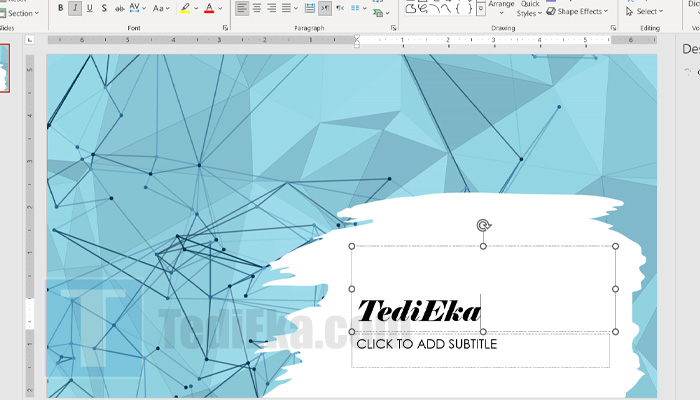The height and width of the screenshot is (400, 700).
Task: Open Change Case menu
Action: click(161, 8)
